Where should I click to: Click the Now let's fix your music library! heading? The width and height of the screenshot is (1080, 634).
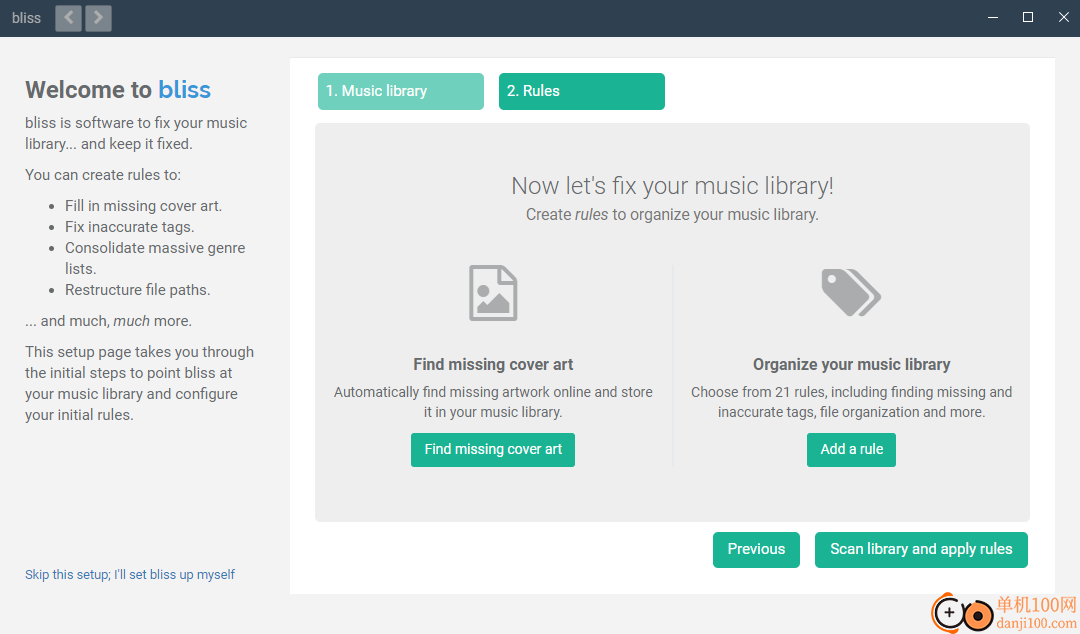point(672,186)
